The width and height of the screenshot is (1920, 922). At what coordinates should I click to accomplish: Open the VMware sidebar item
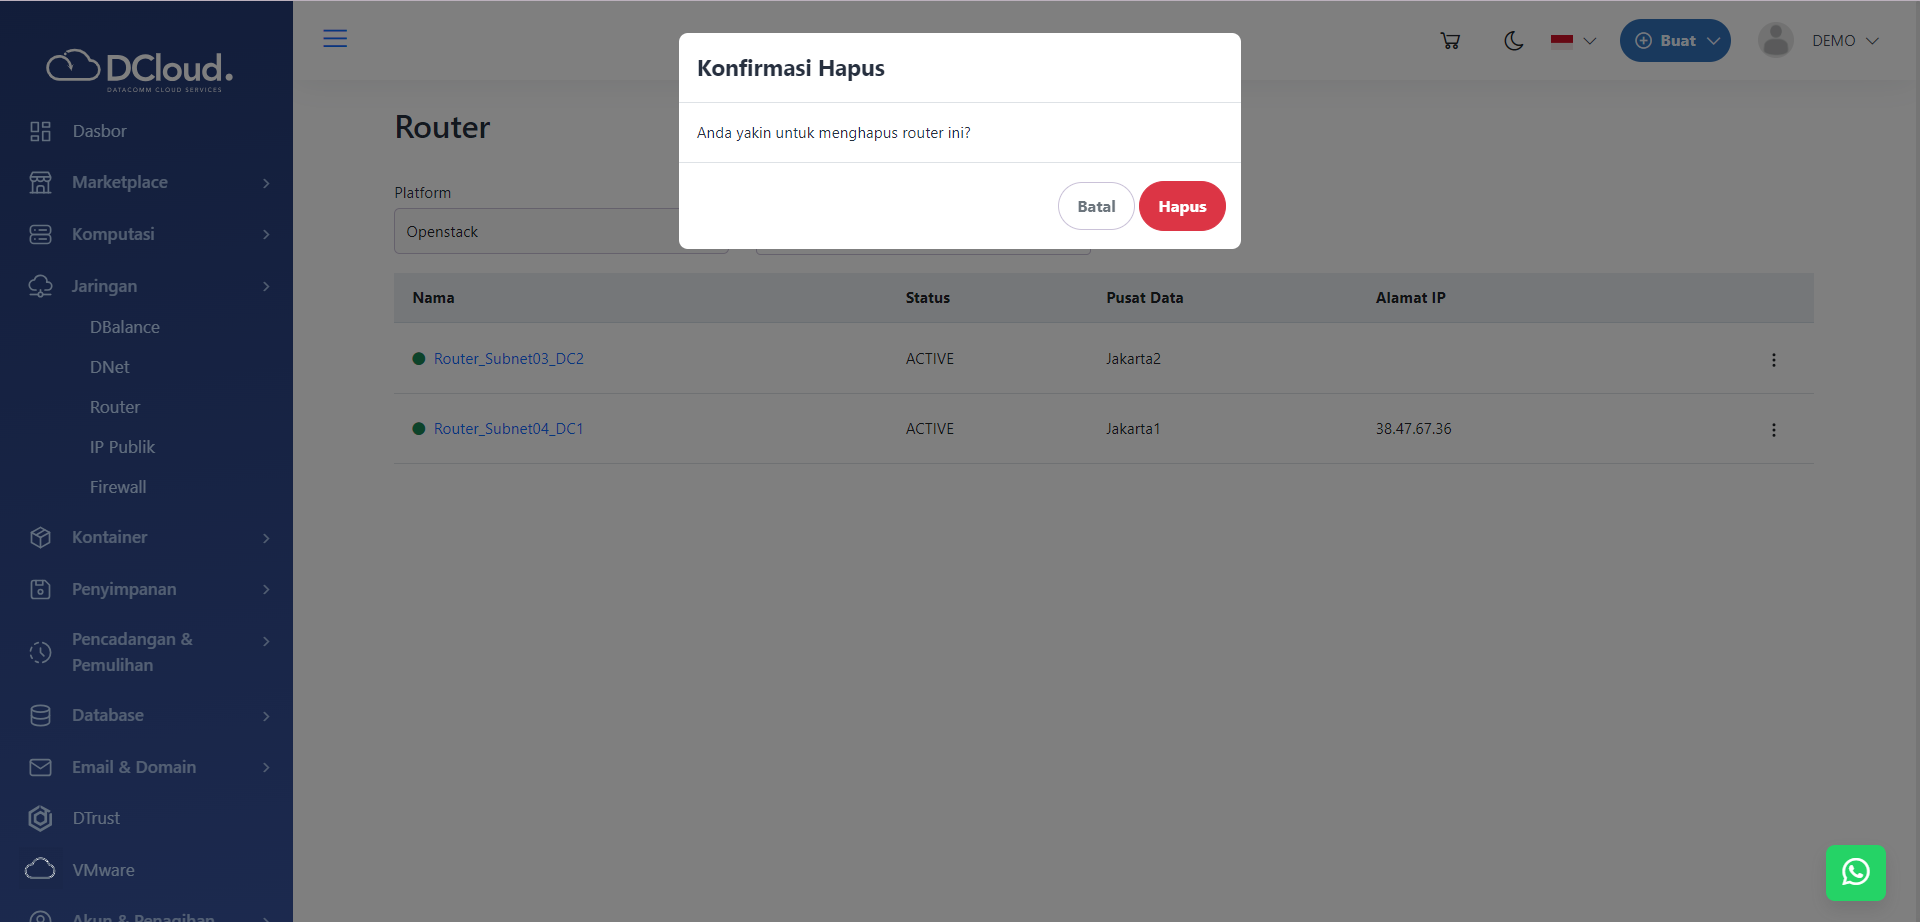point(103,870)
